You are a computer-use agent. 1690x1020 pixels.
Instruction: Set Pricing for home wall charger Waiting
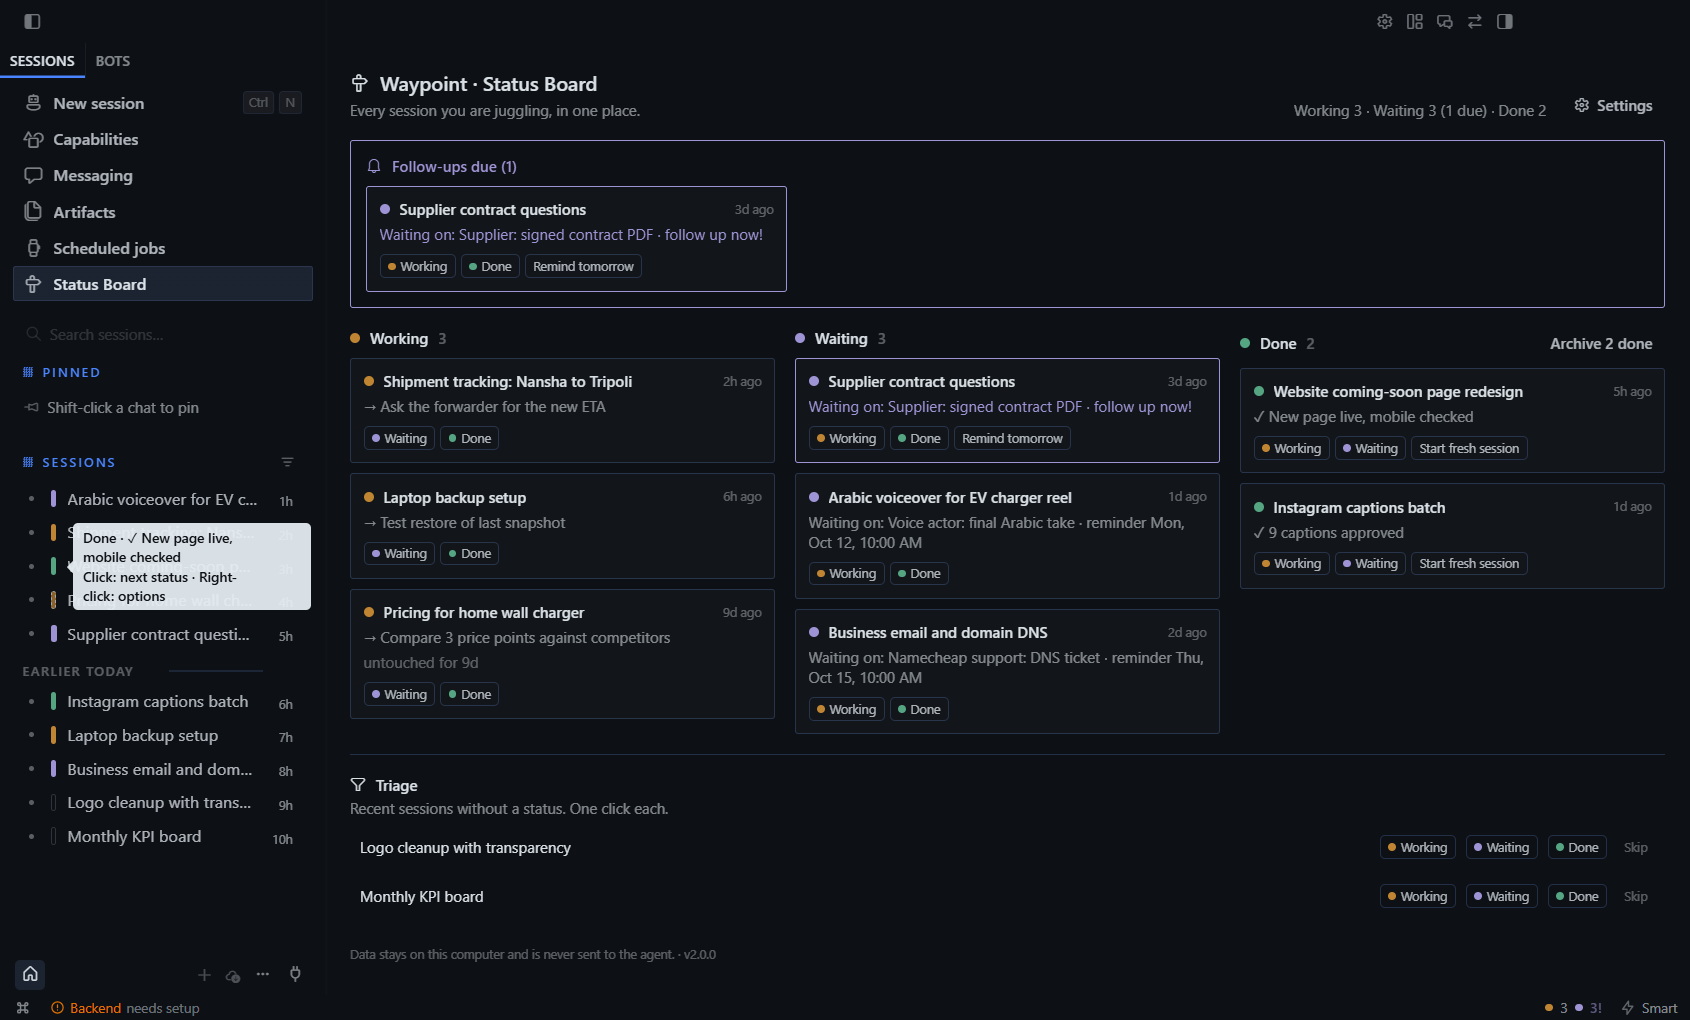399,695
